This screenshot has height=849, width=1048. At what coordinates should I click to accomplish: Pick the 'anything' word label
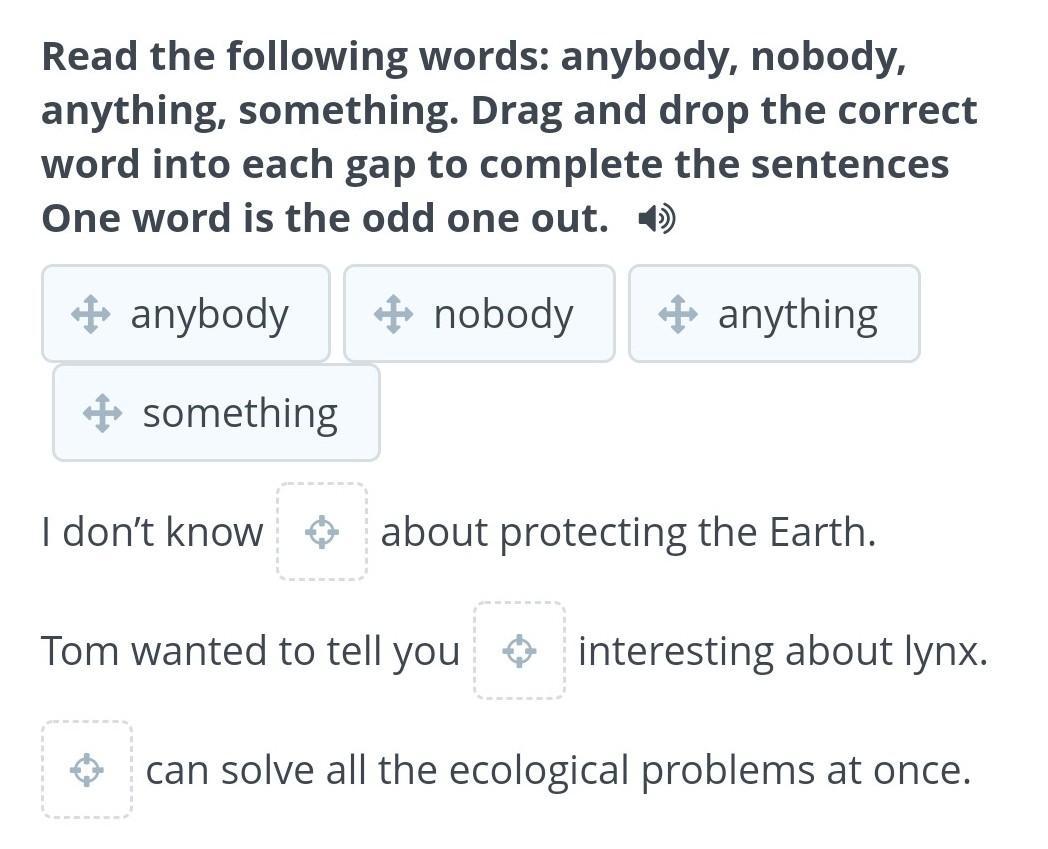(x=797, y=314)
